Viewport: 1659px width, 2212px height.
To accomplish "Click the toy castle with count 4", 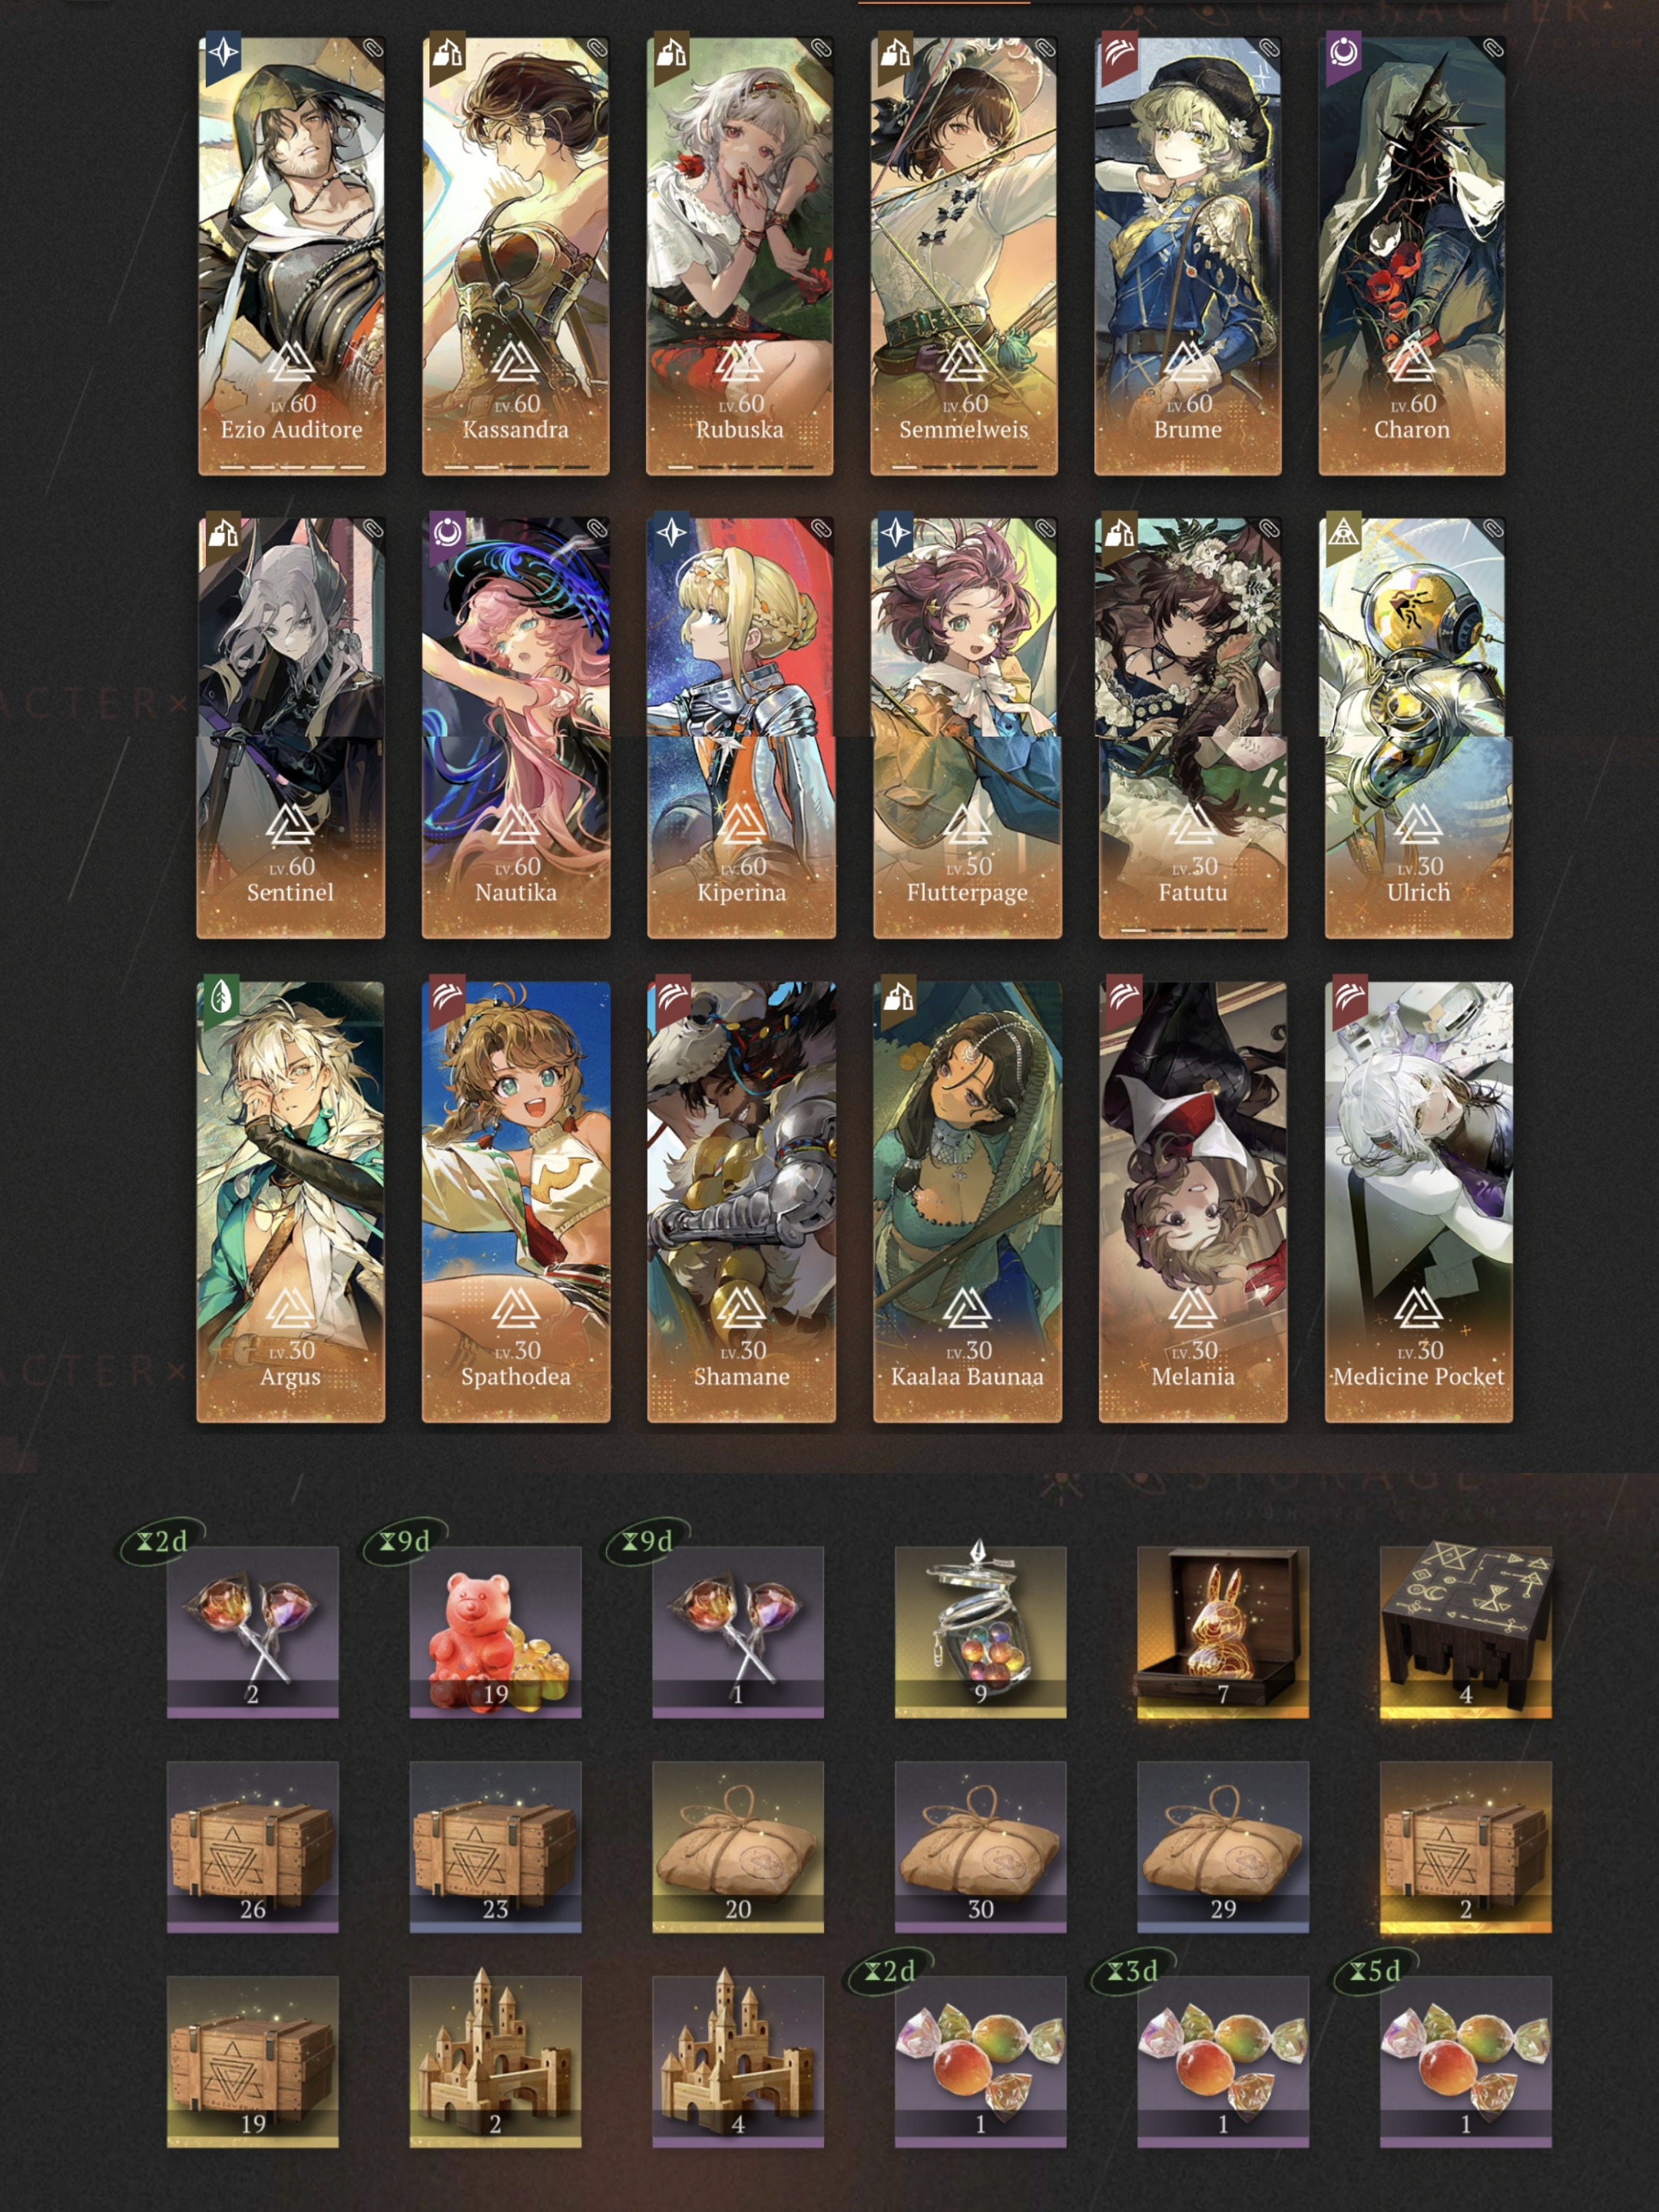I will (738, 2061).
